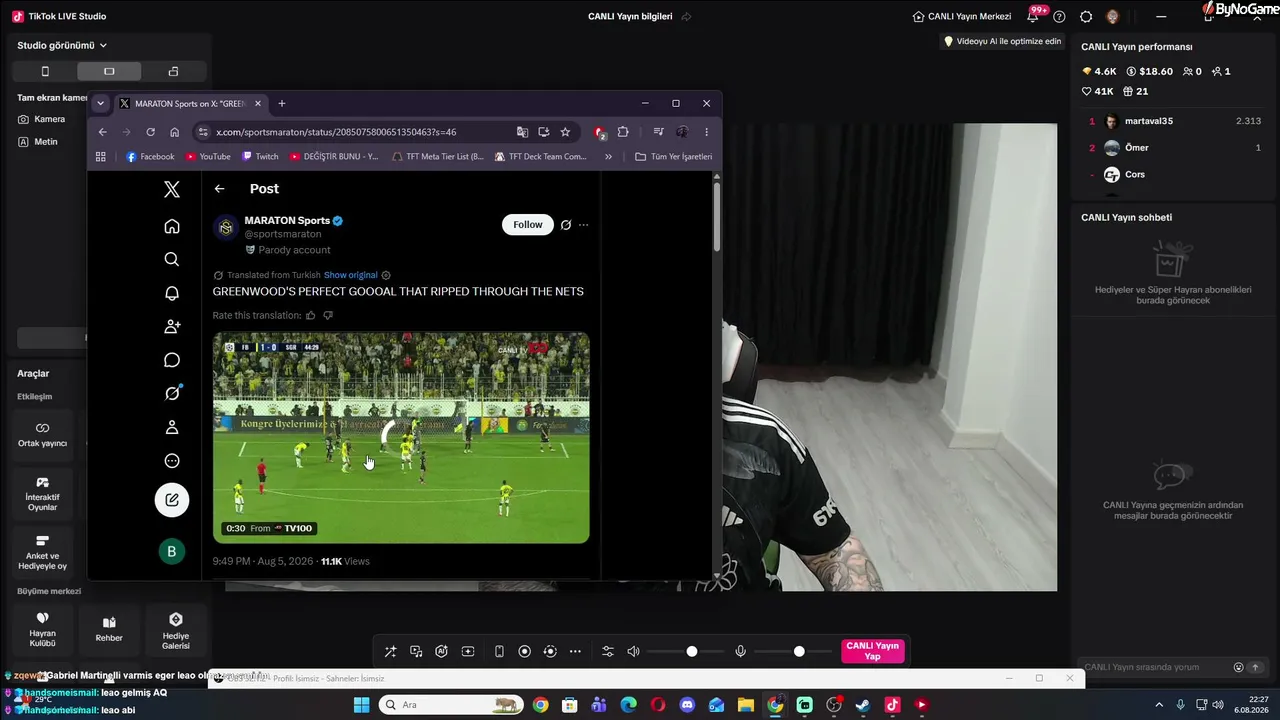
Task: Open Microsoft Store from the taskbar
Action: (x=570, y=705)
